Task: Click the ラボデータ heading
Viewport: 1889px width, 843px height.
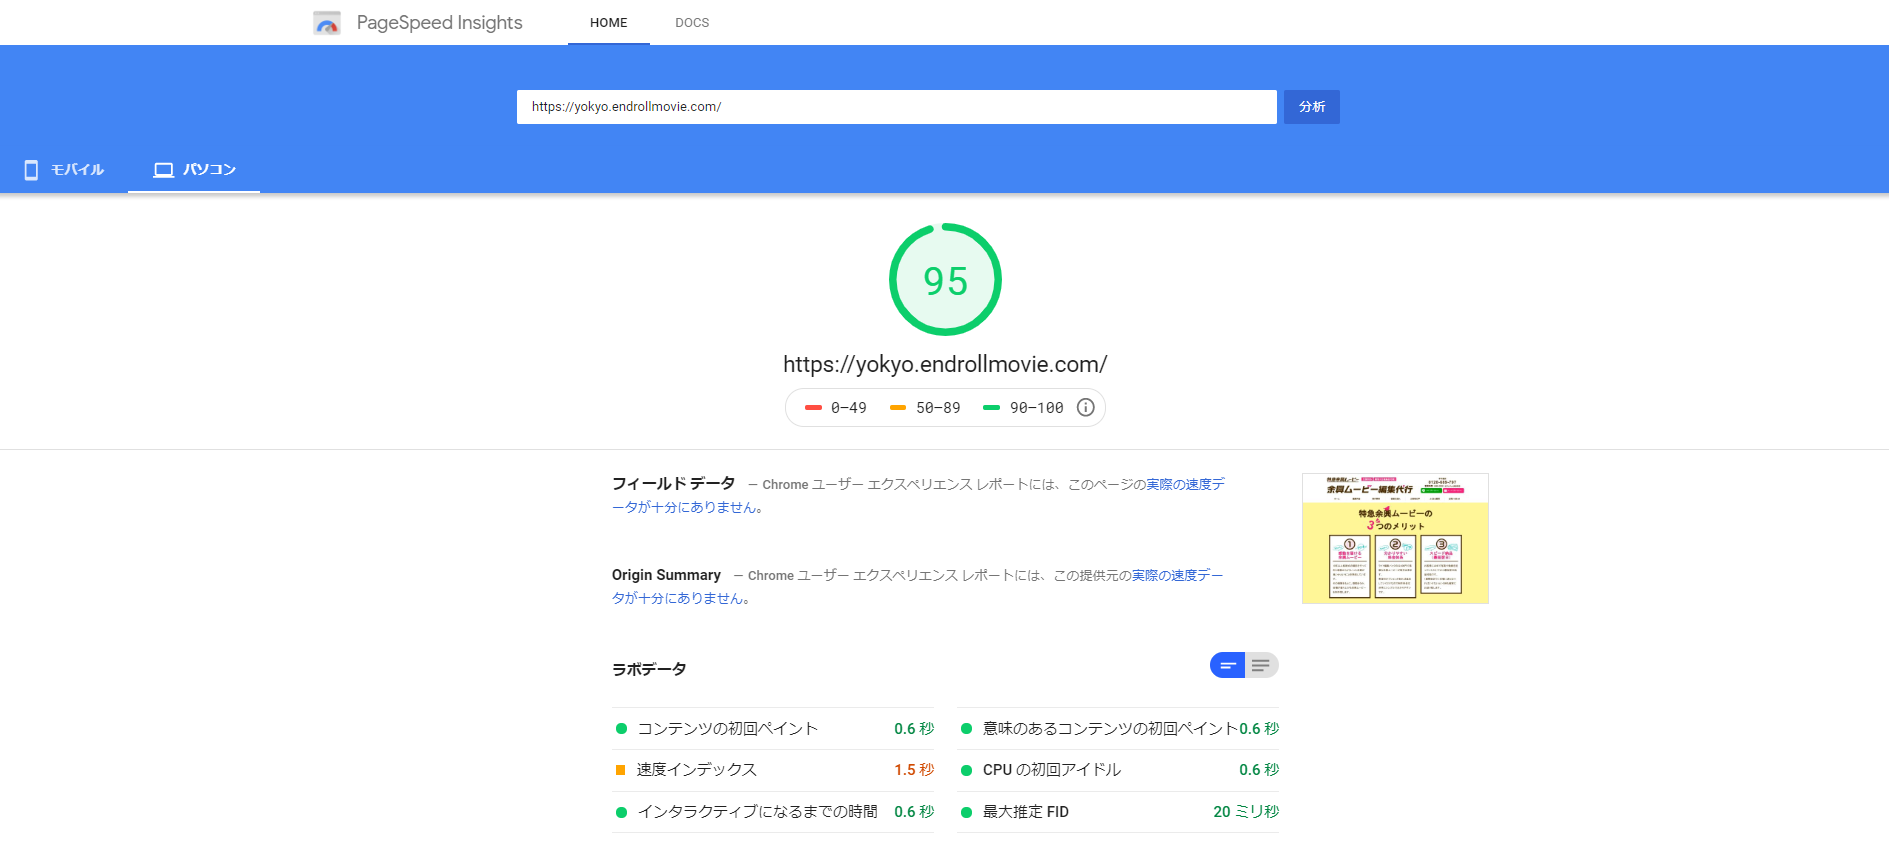Action: (649, 669)
